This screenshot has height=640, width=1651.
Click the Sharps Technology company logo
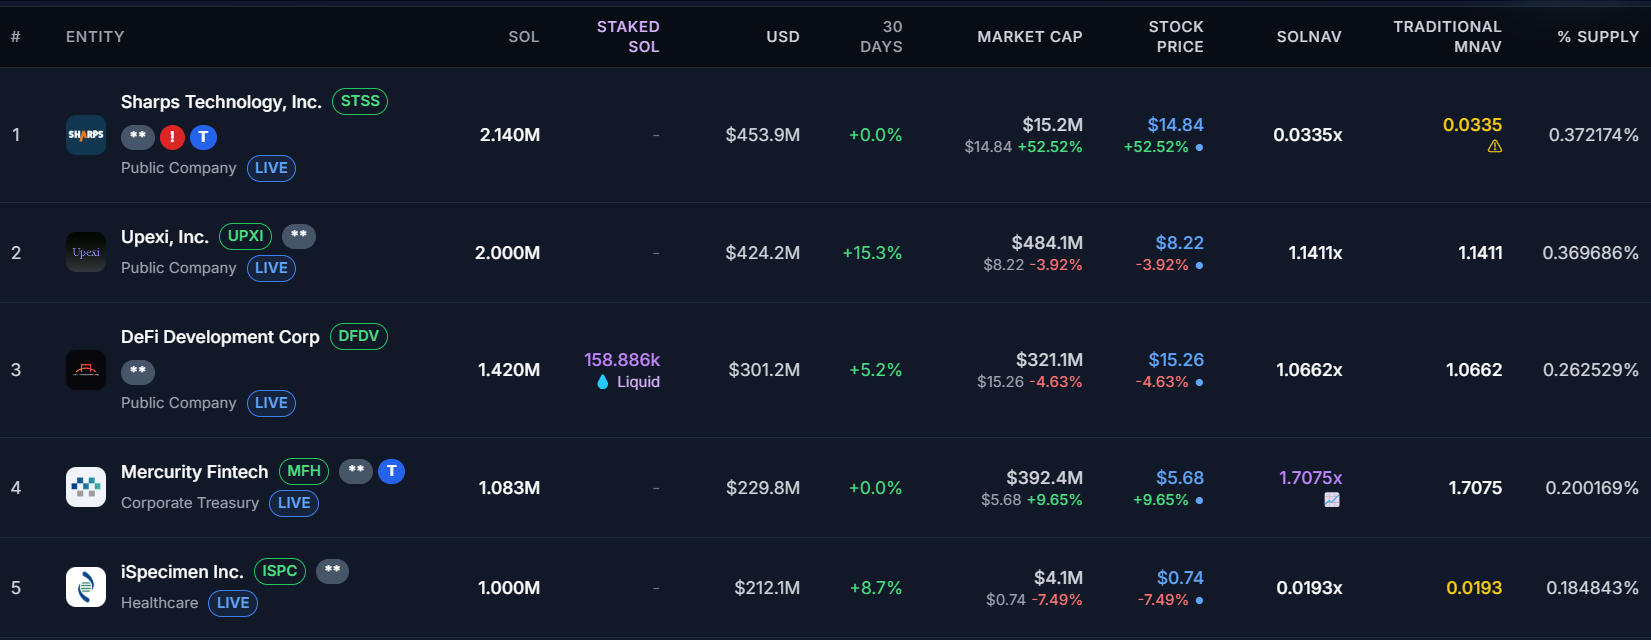86,135
